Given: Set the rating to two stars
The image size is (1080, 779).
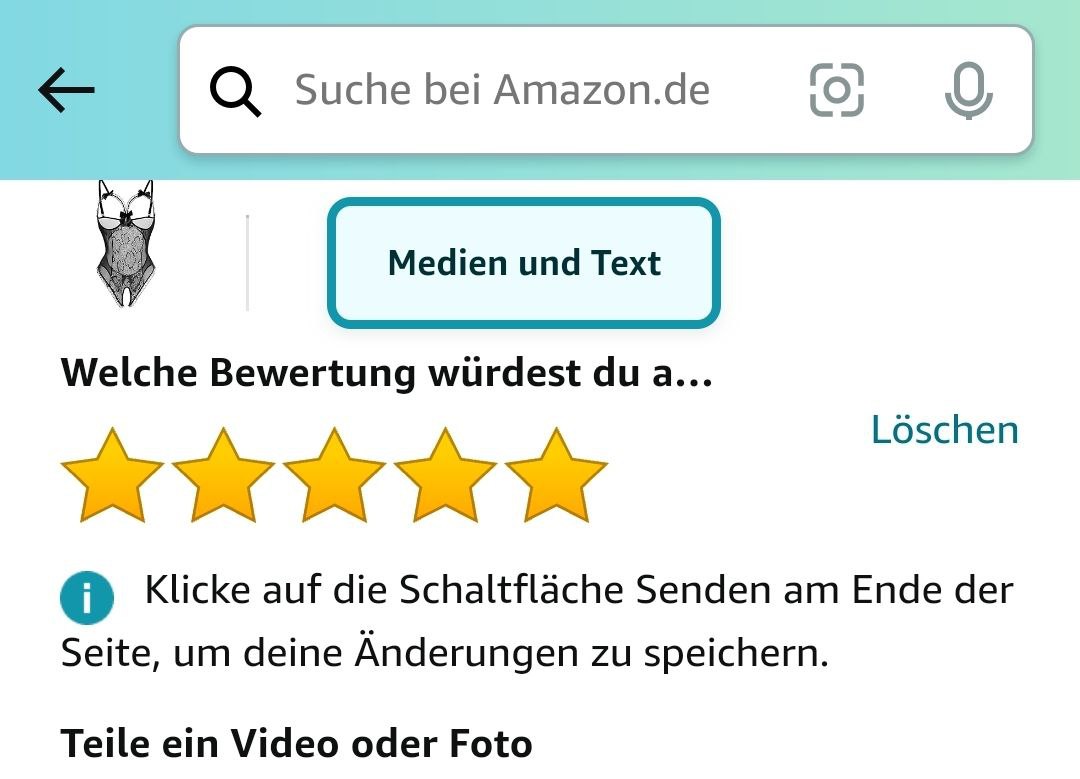Looking at the screenshot, I should point(223,475).
